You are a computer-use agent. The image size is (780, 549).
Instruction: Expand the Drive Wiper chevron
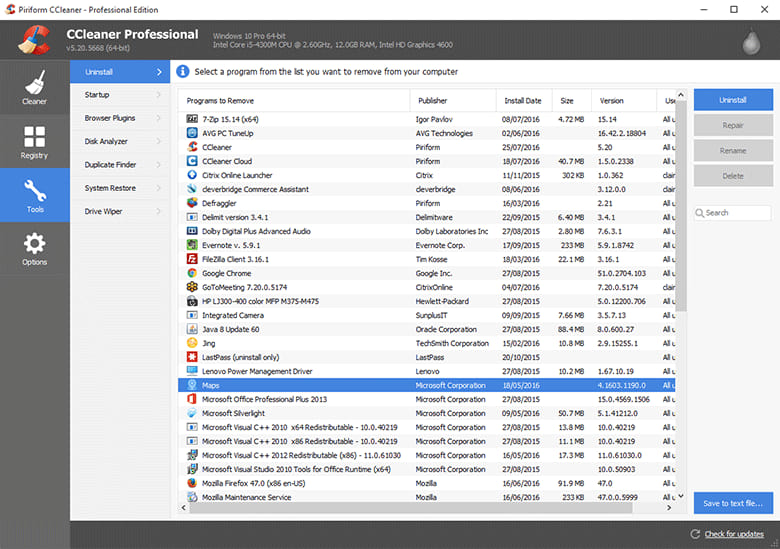point(159,211)
